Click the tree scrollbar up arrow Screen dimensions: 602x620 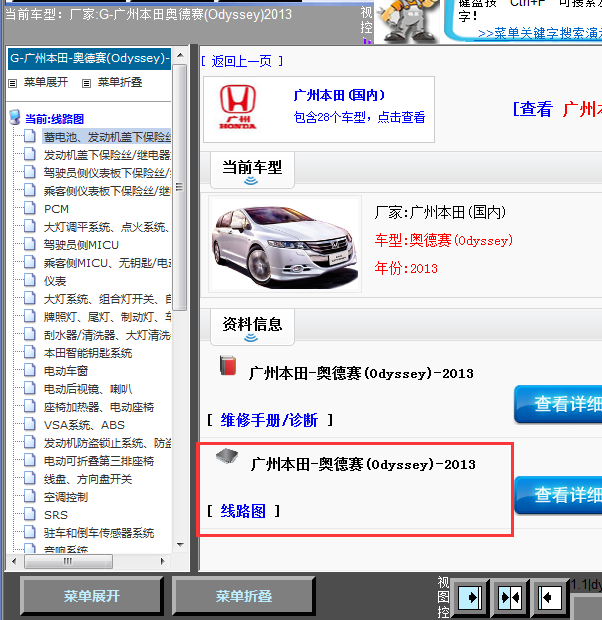tap(180, 55)
